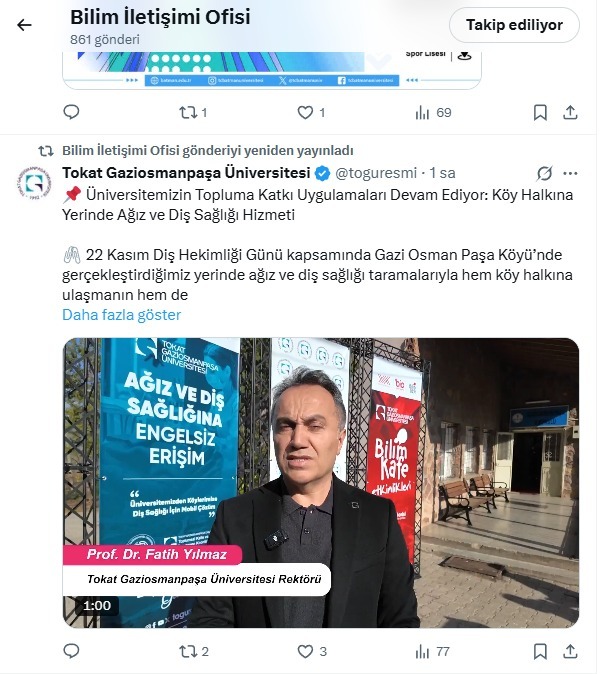Reply to the upper post
The height and width of the screenshot is (674, 605).
pos(71,112)
